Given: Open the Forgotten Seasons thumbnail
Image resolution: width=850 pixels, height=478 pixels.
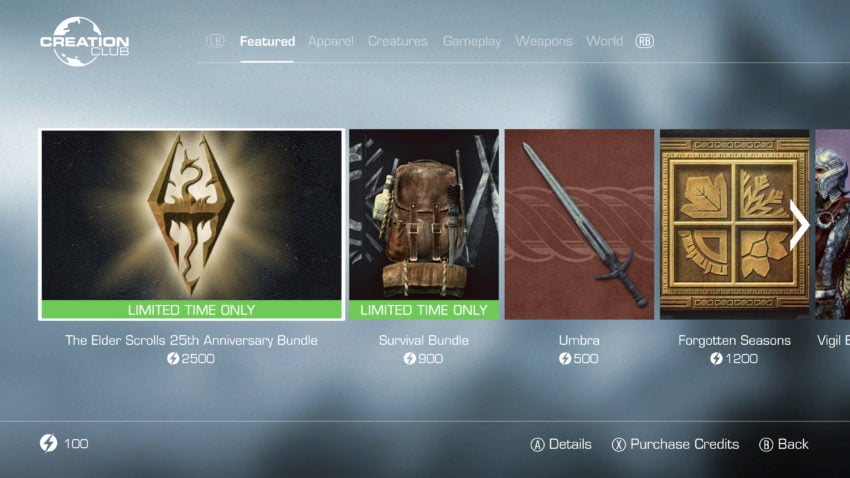Looking at the screenshot, I should [x=735, y=224].
